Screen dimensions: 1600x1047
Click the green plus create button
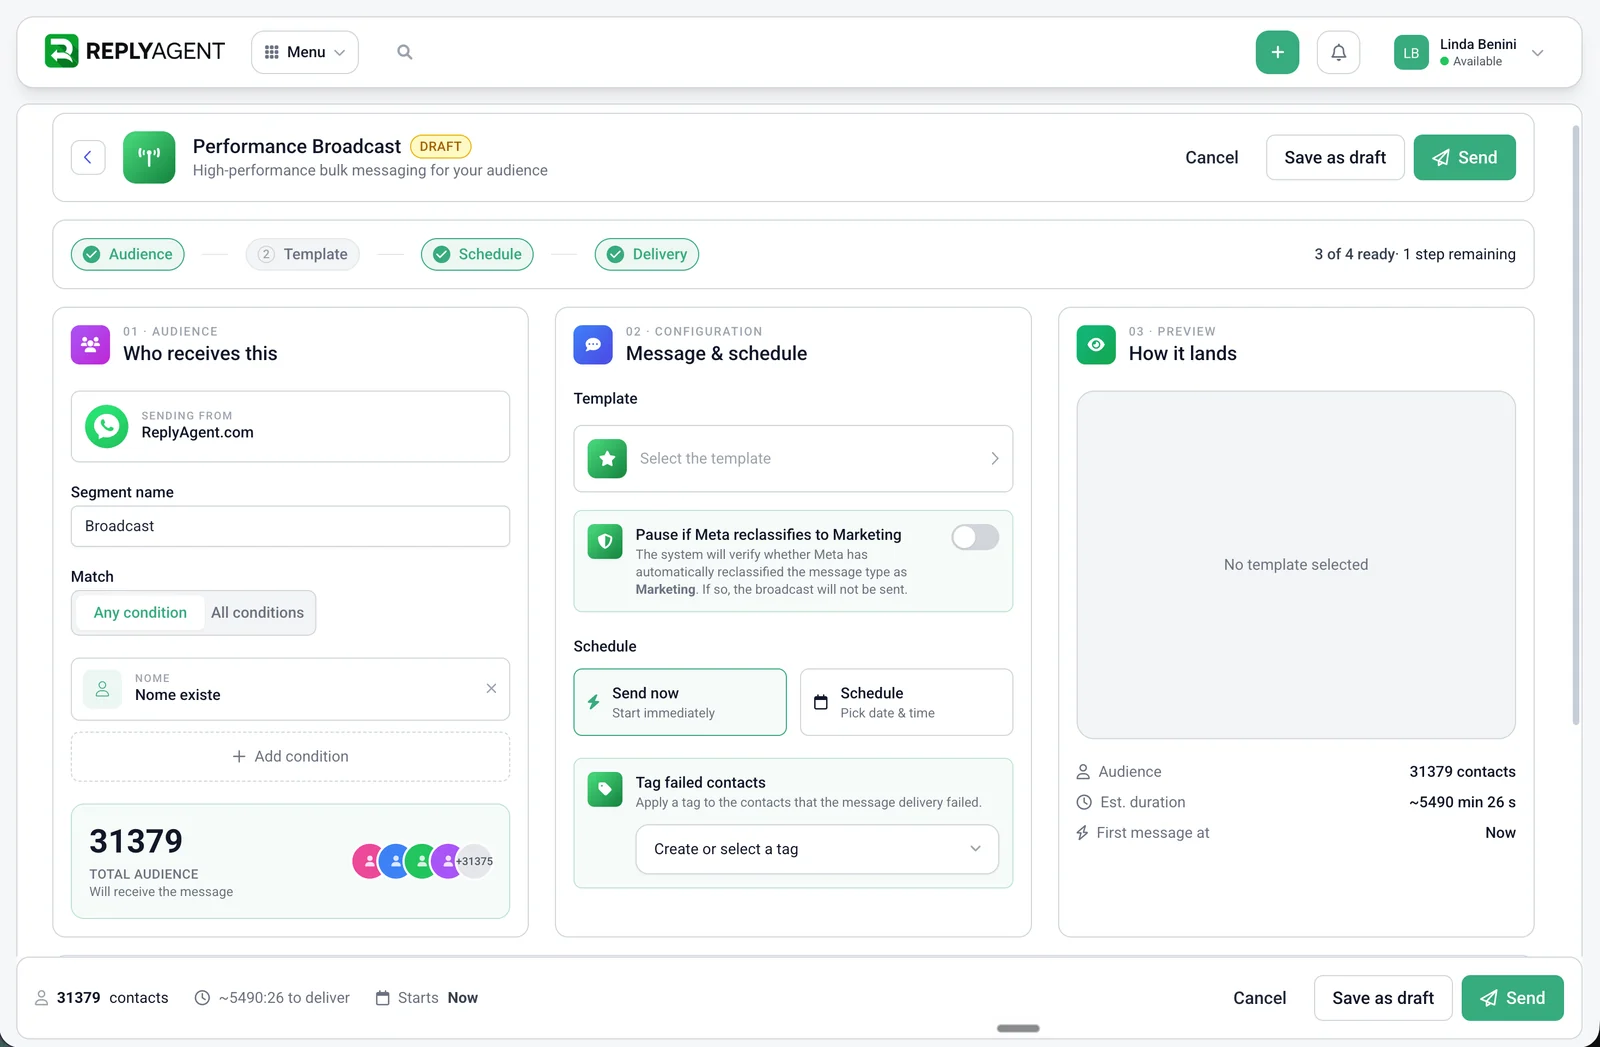click(1277, 52)
